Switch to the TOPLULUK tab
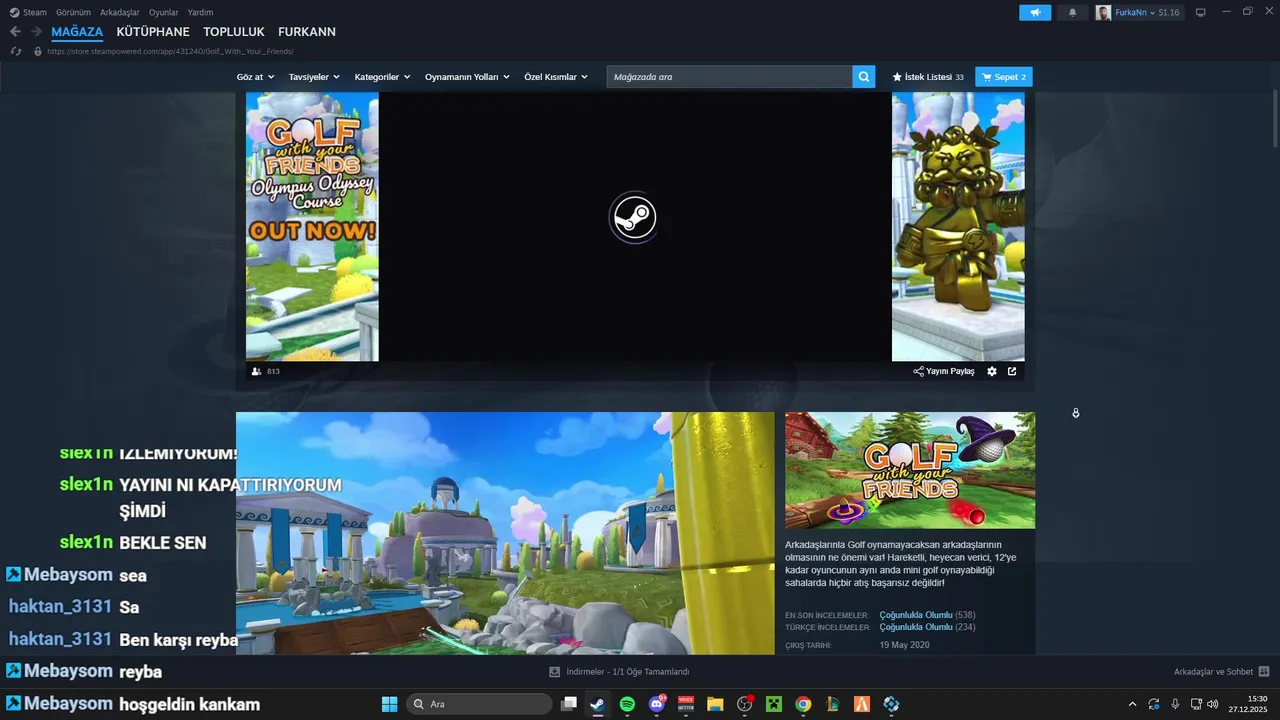Screen dimensions: 1280x720 click(234, 32)
